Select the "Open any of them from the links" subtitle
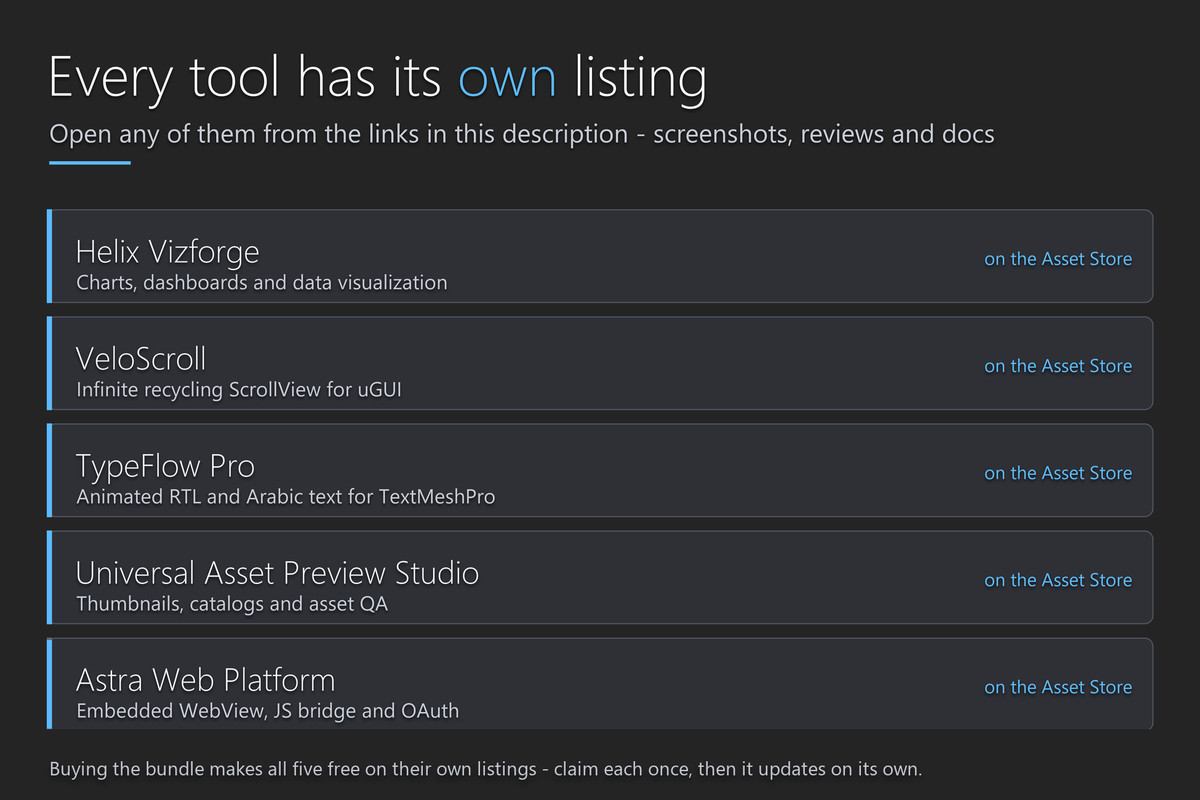Viewport: 1200px width, 800px height. [522, 134]
